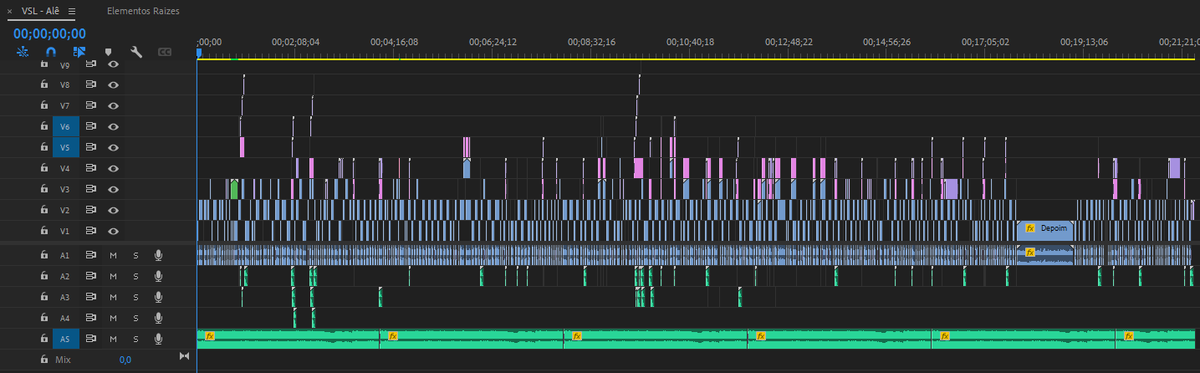
Task: Switch to VSL - Alê sequence tab
Action: 42,11
